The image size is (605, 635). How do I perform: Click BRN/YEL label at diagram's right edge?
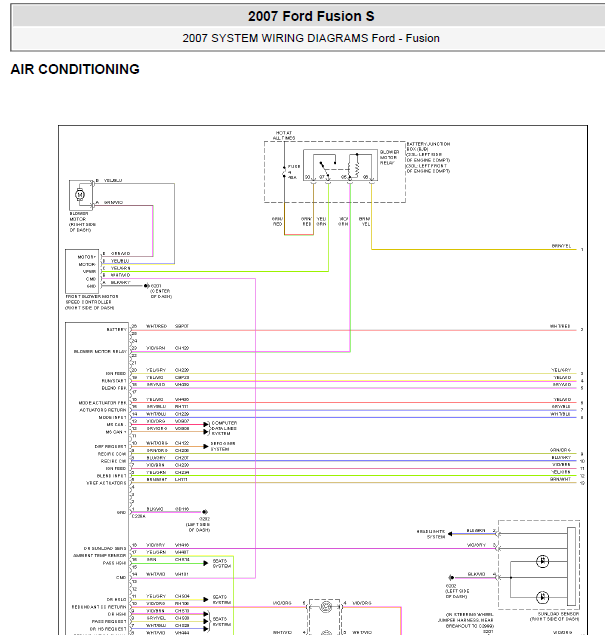(x=561, y=246)
